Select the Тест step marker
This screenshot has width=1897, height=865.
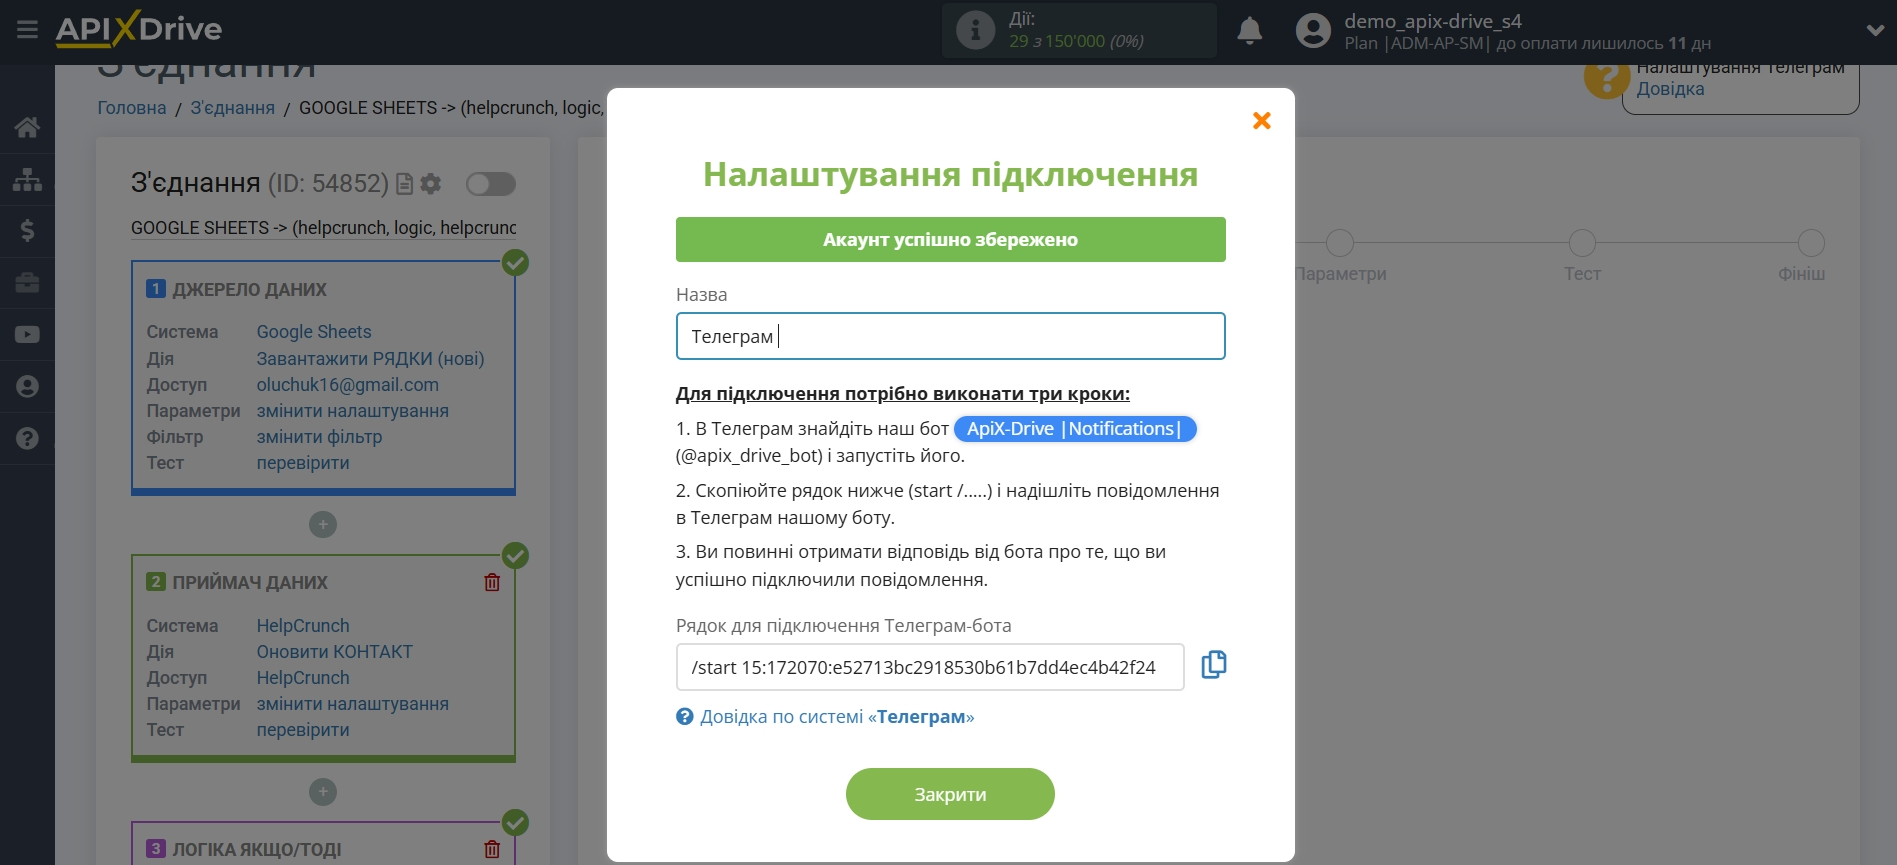[x=1582, y=243]
